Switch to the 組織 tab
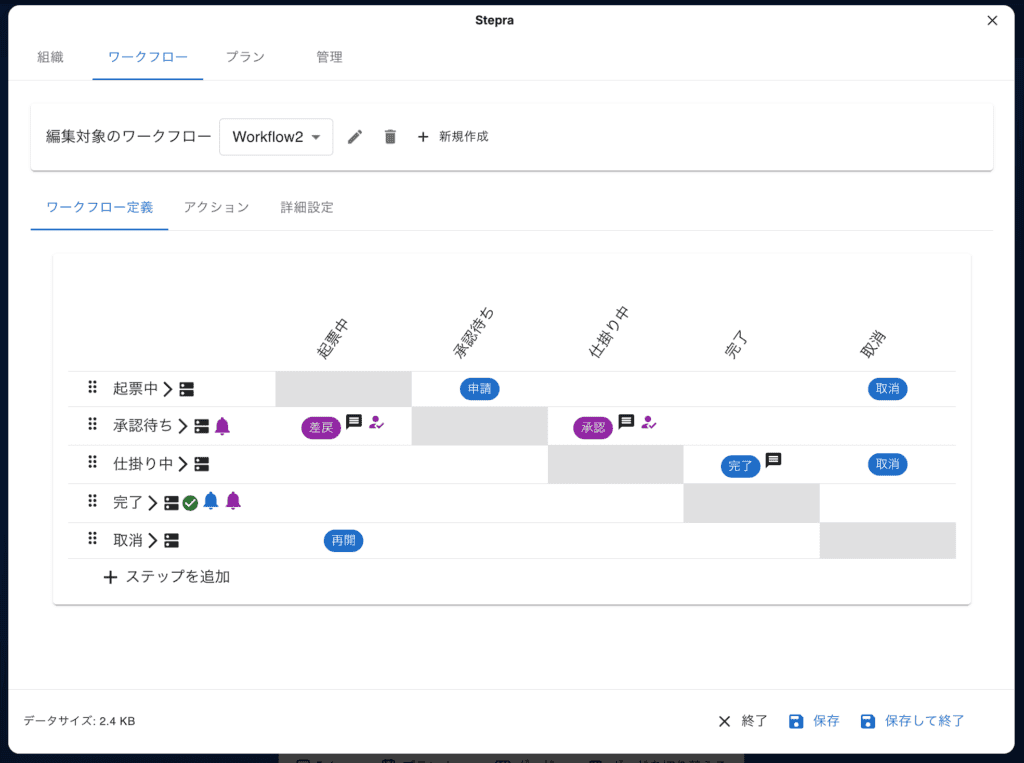The image size is (1024, 763). pyautogui.click(x=50, y=57)
